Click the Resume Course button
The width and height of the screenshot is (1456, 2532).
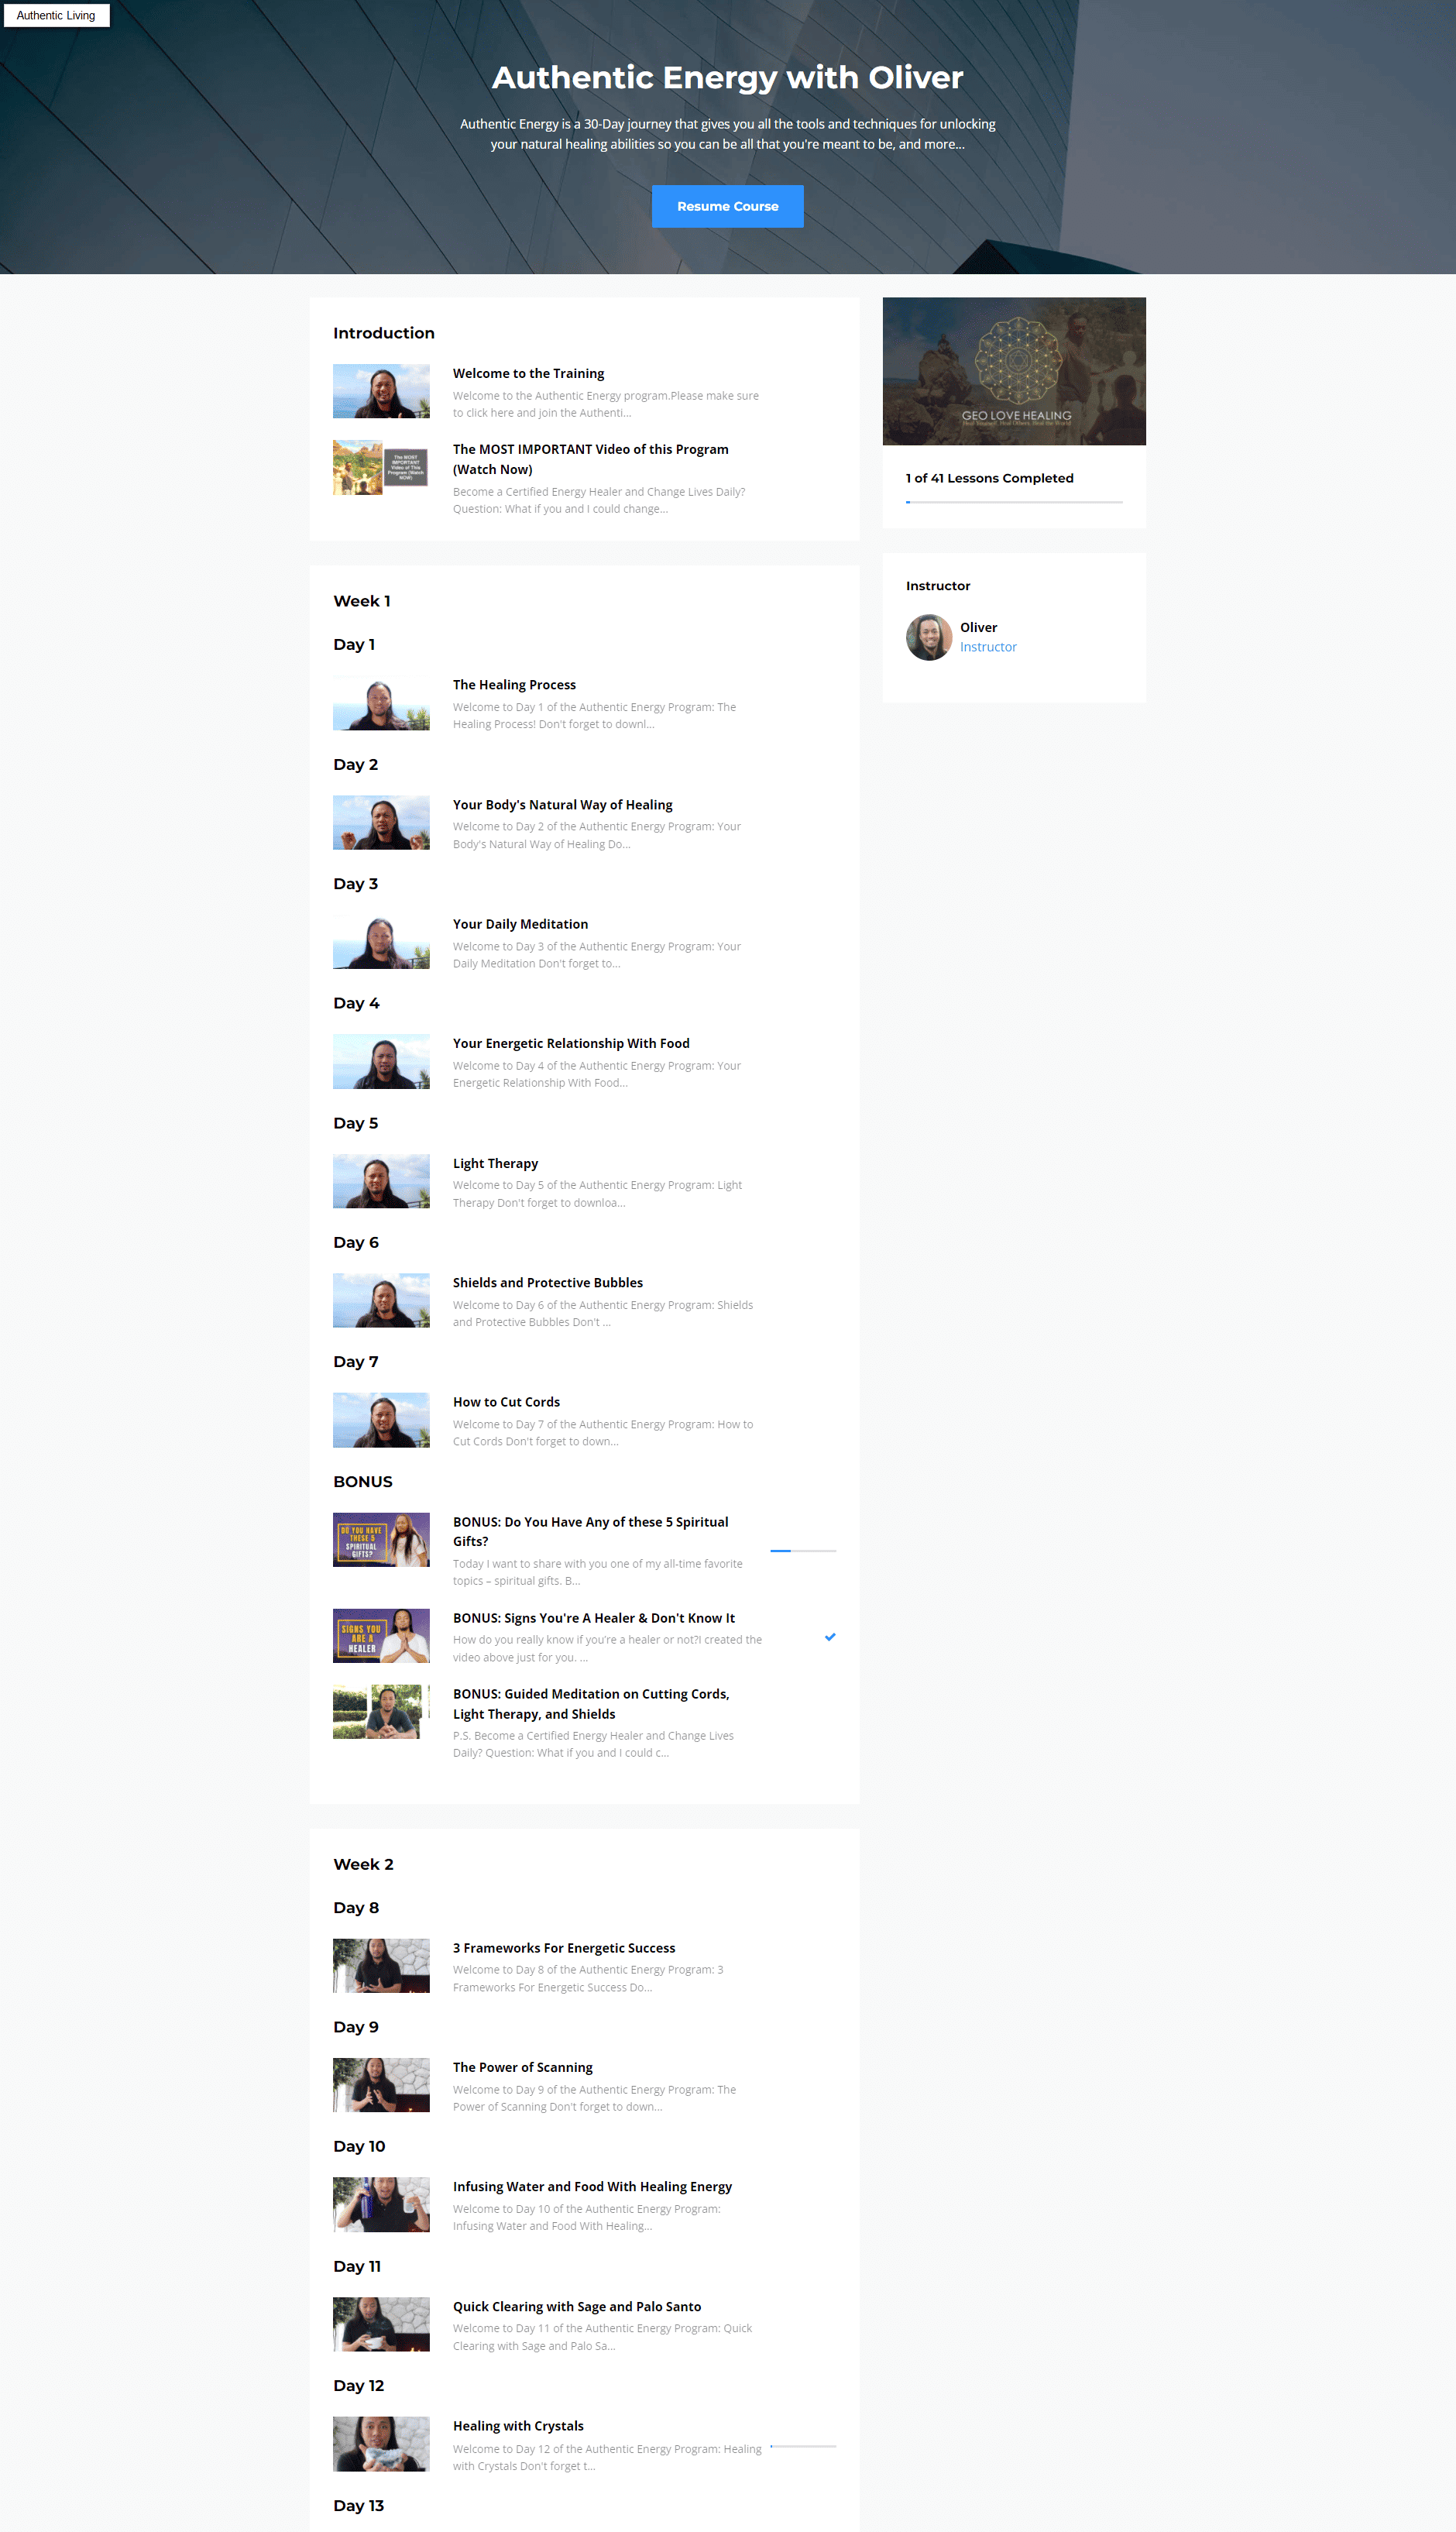[x=727, y=206]
